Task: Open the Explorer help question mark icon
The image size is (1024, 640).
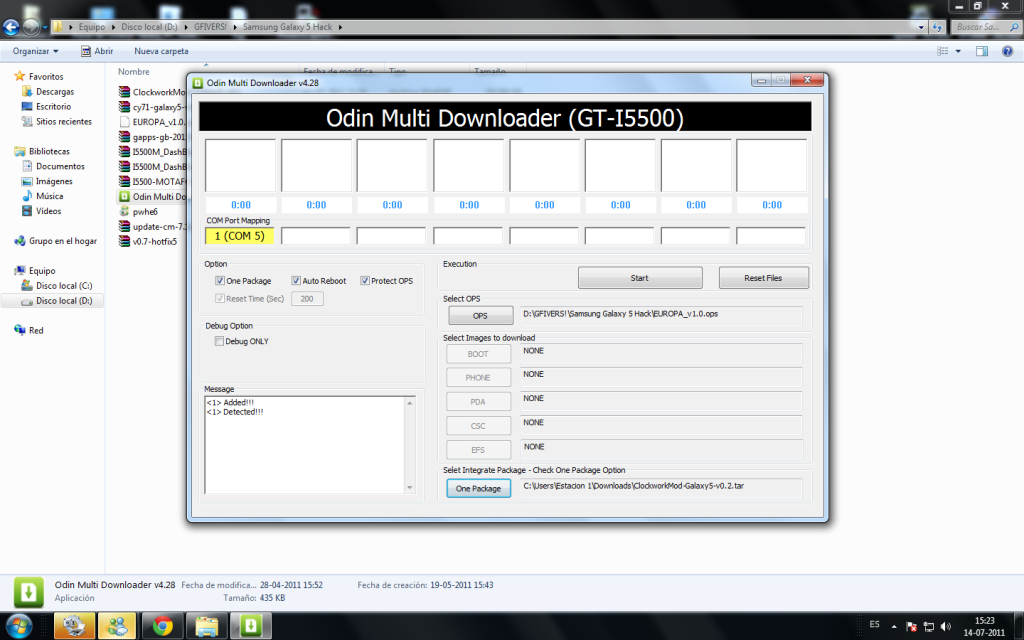Action: (1007, 51)
